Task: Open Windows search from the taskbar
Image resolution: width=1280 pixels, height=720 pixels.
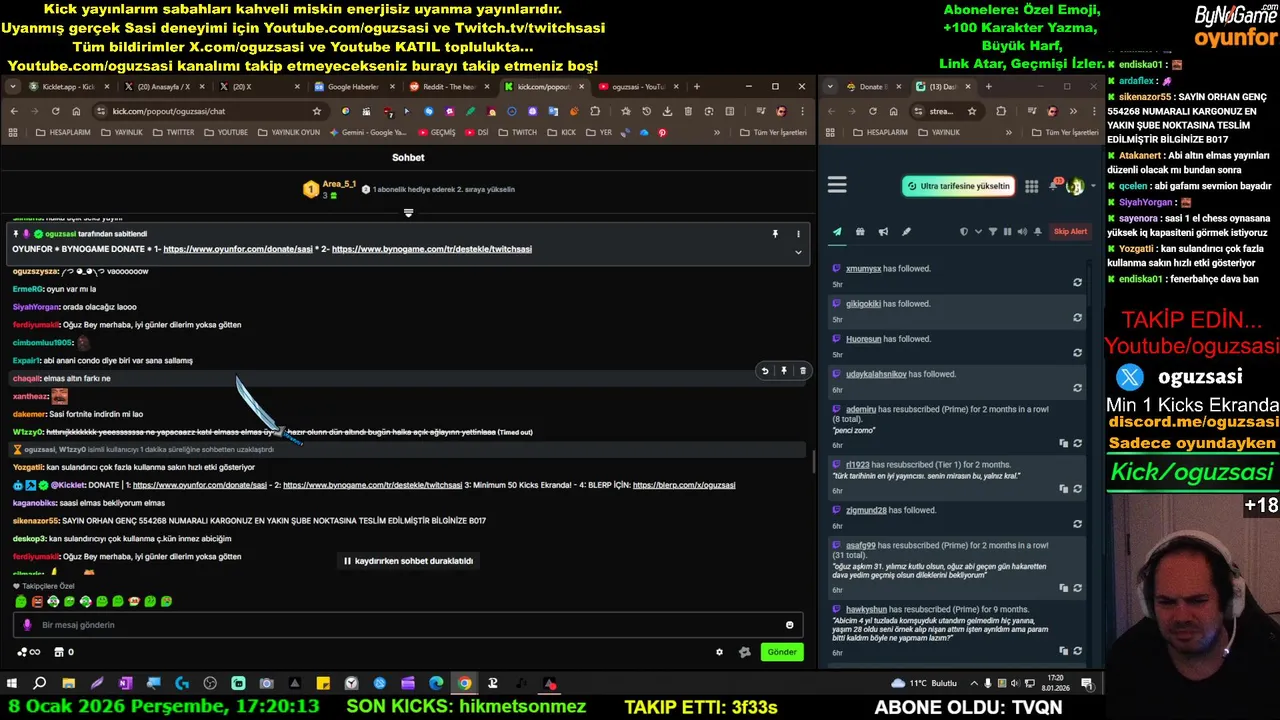Action: [x=40, y=684]
